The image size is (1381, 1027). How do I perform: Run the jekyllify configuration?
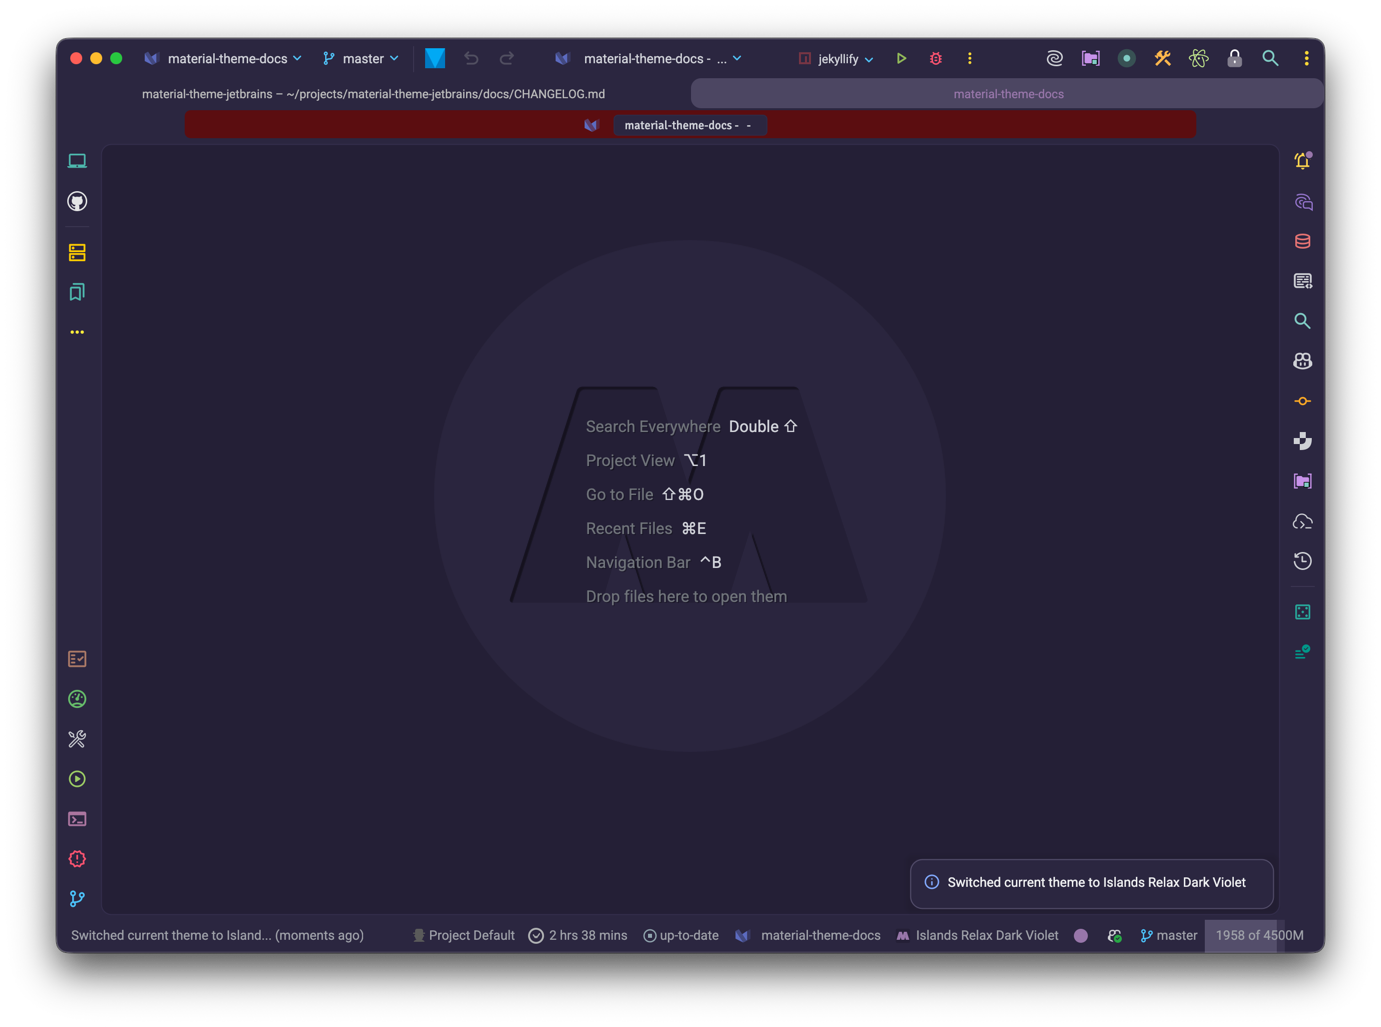tap(901, 59)
